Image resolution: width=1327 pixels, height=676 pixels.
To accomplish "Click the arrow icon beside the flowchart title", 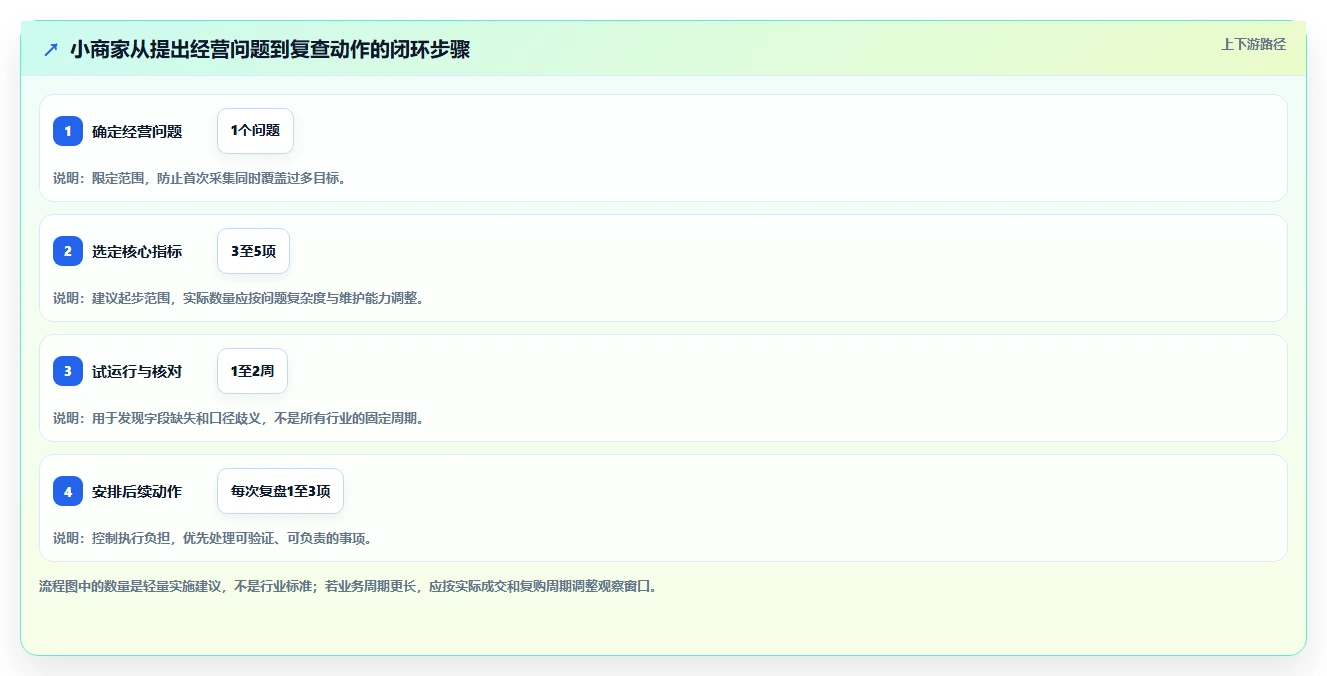I will [51, 49].
